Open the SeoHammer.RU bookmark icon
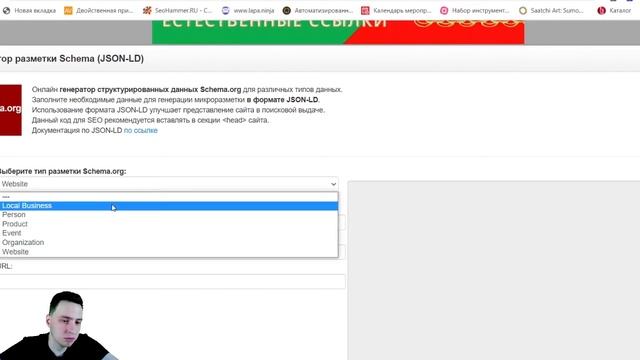640x360 pixels. click(147, 11)
